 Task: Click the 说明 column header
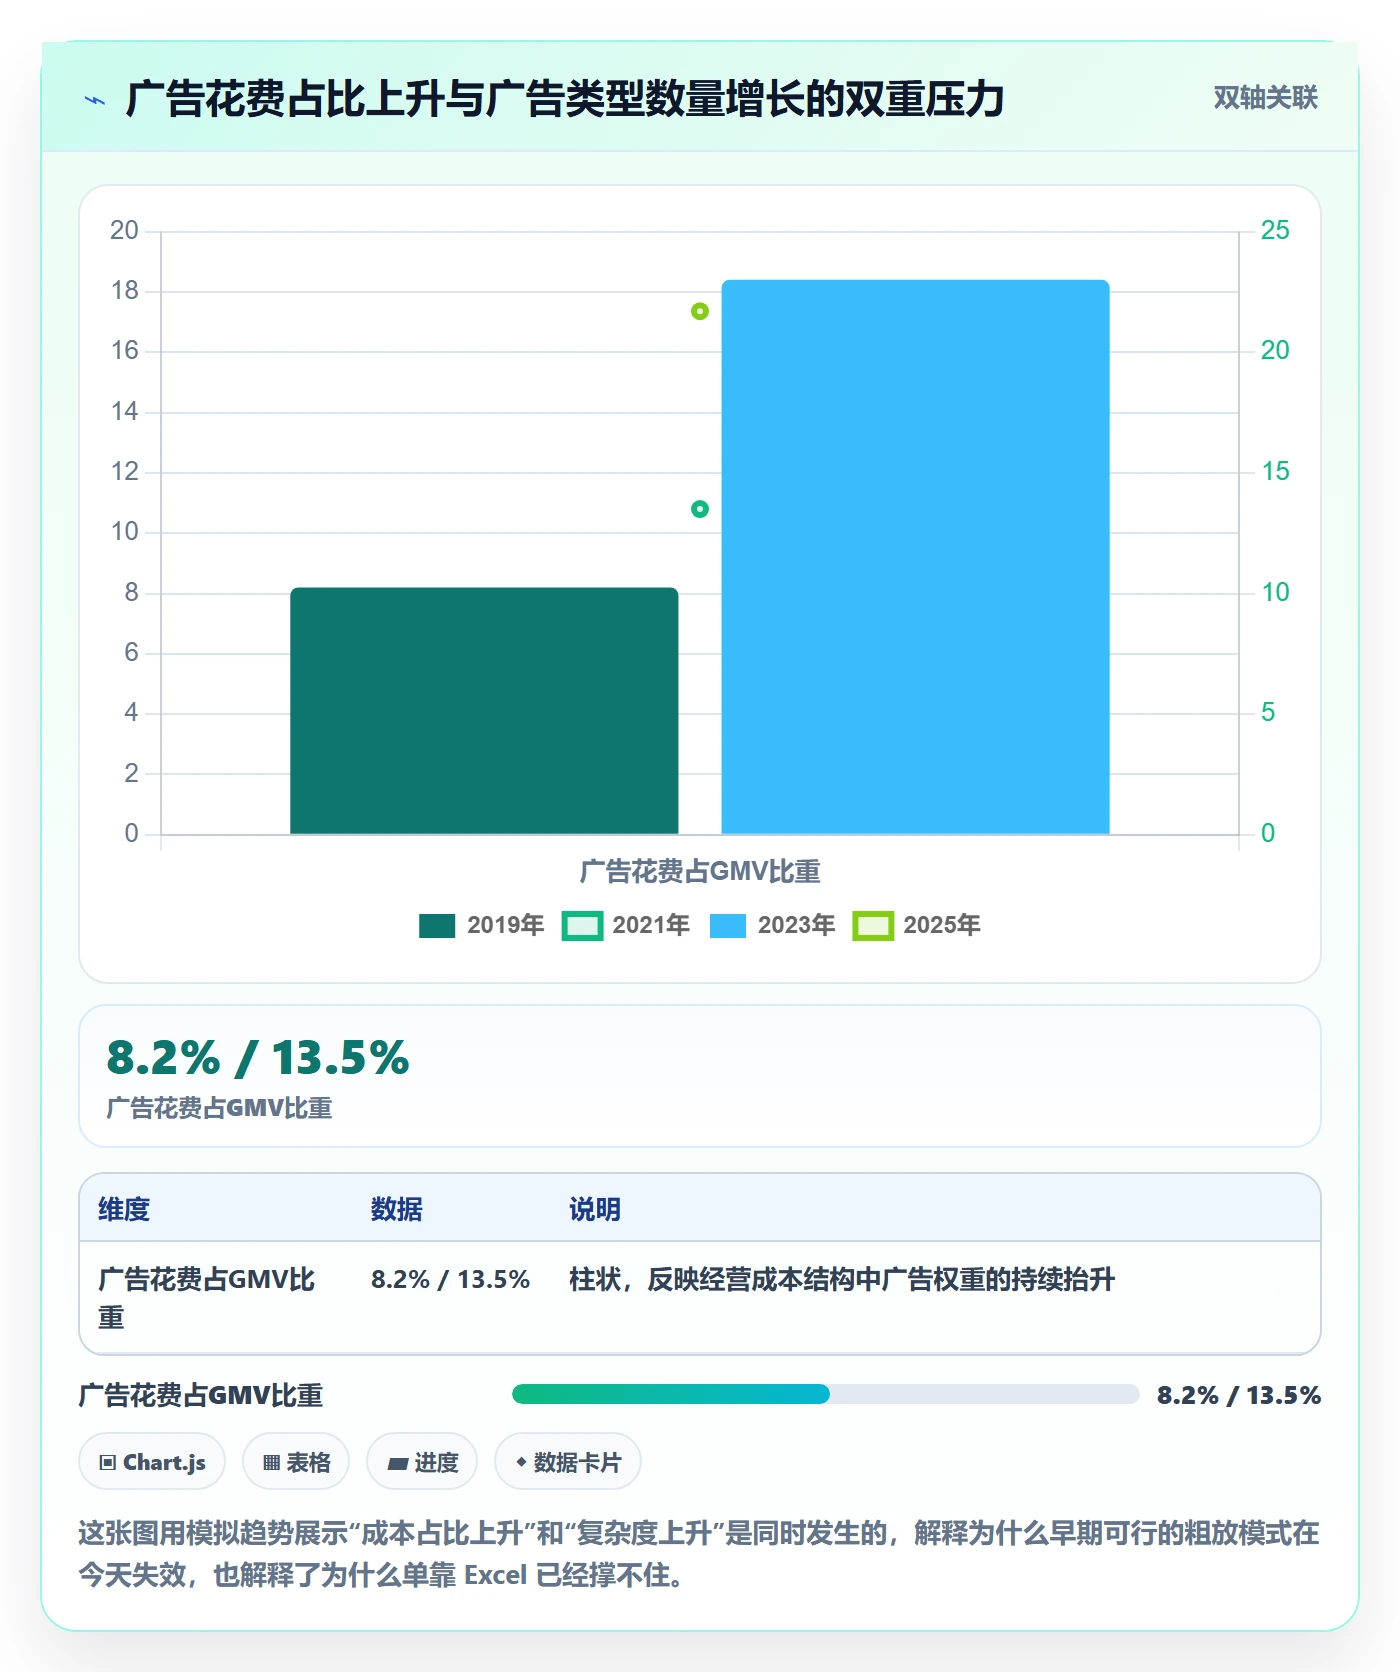coord(595,1209)
